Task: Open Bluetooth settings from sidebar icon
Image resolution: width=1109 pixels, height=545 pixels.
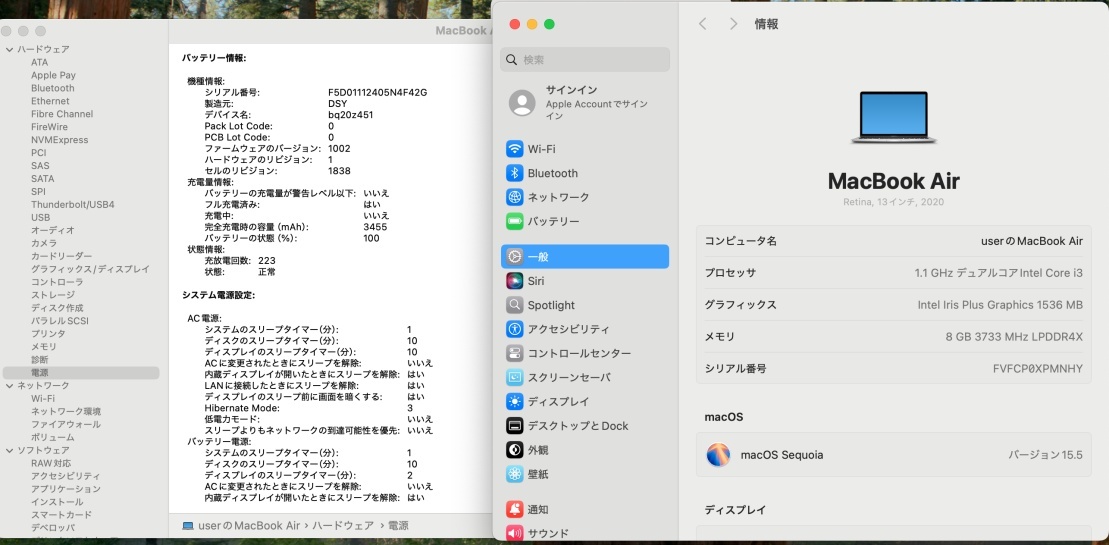Action: tap(515, 173)
